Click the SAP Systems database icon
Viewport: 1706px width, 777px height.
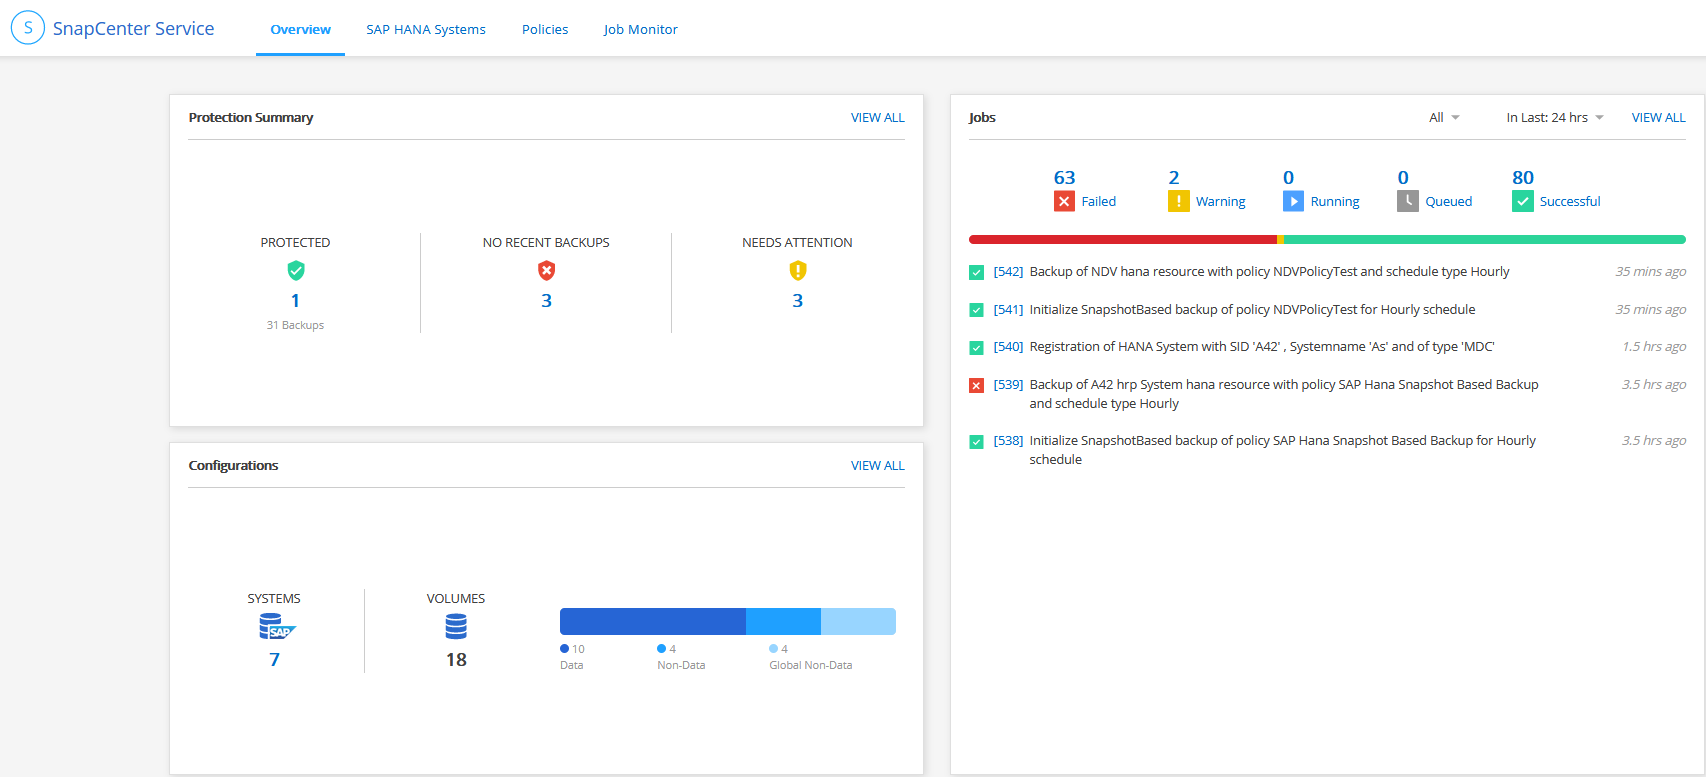[276, 627]
